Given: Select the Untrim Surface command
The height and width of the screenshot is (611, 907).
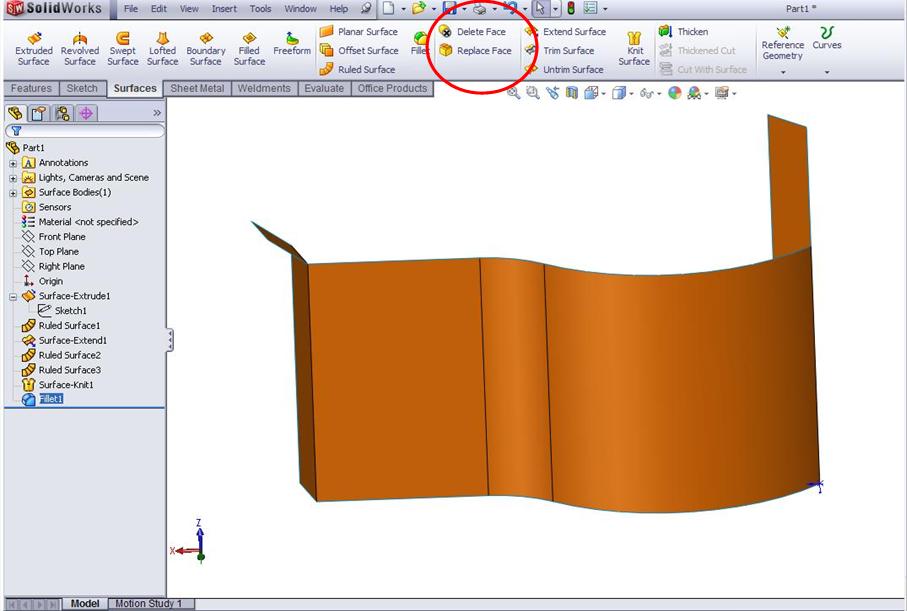Looking at the screenshot, I should point(564,69).
